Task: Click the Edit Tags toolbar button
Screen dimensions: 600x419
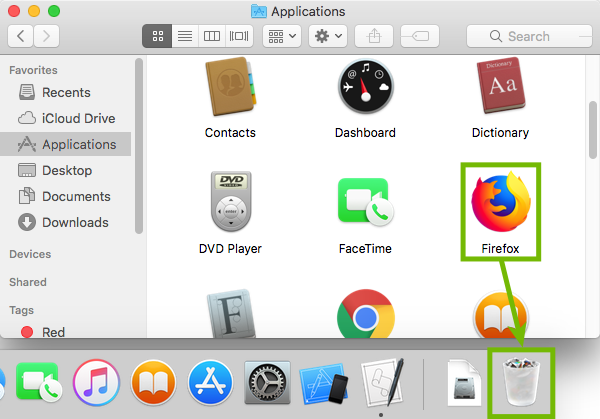Action: [x=420, y=36]
